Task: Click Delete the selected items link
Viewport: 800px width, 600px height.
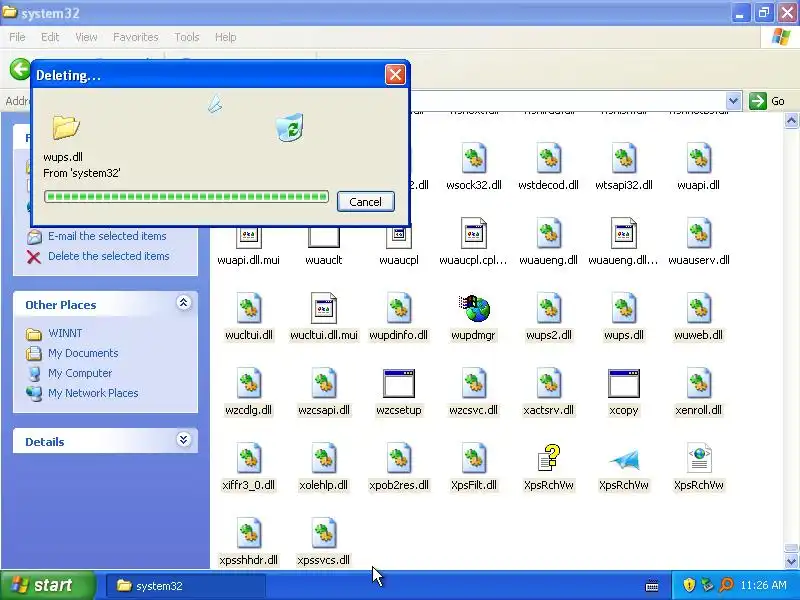Action: point(109,256)
